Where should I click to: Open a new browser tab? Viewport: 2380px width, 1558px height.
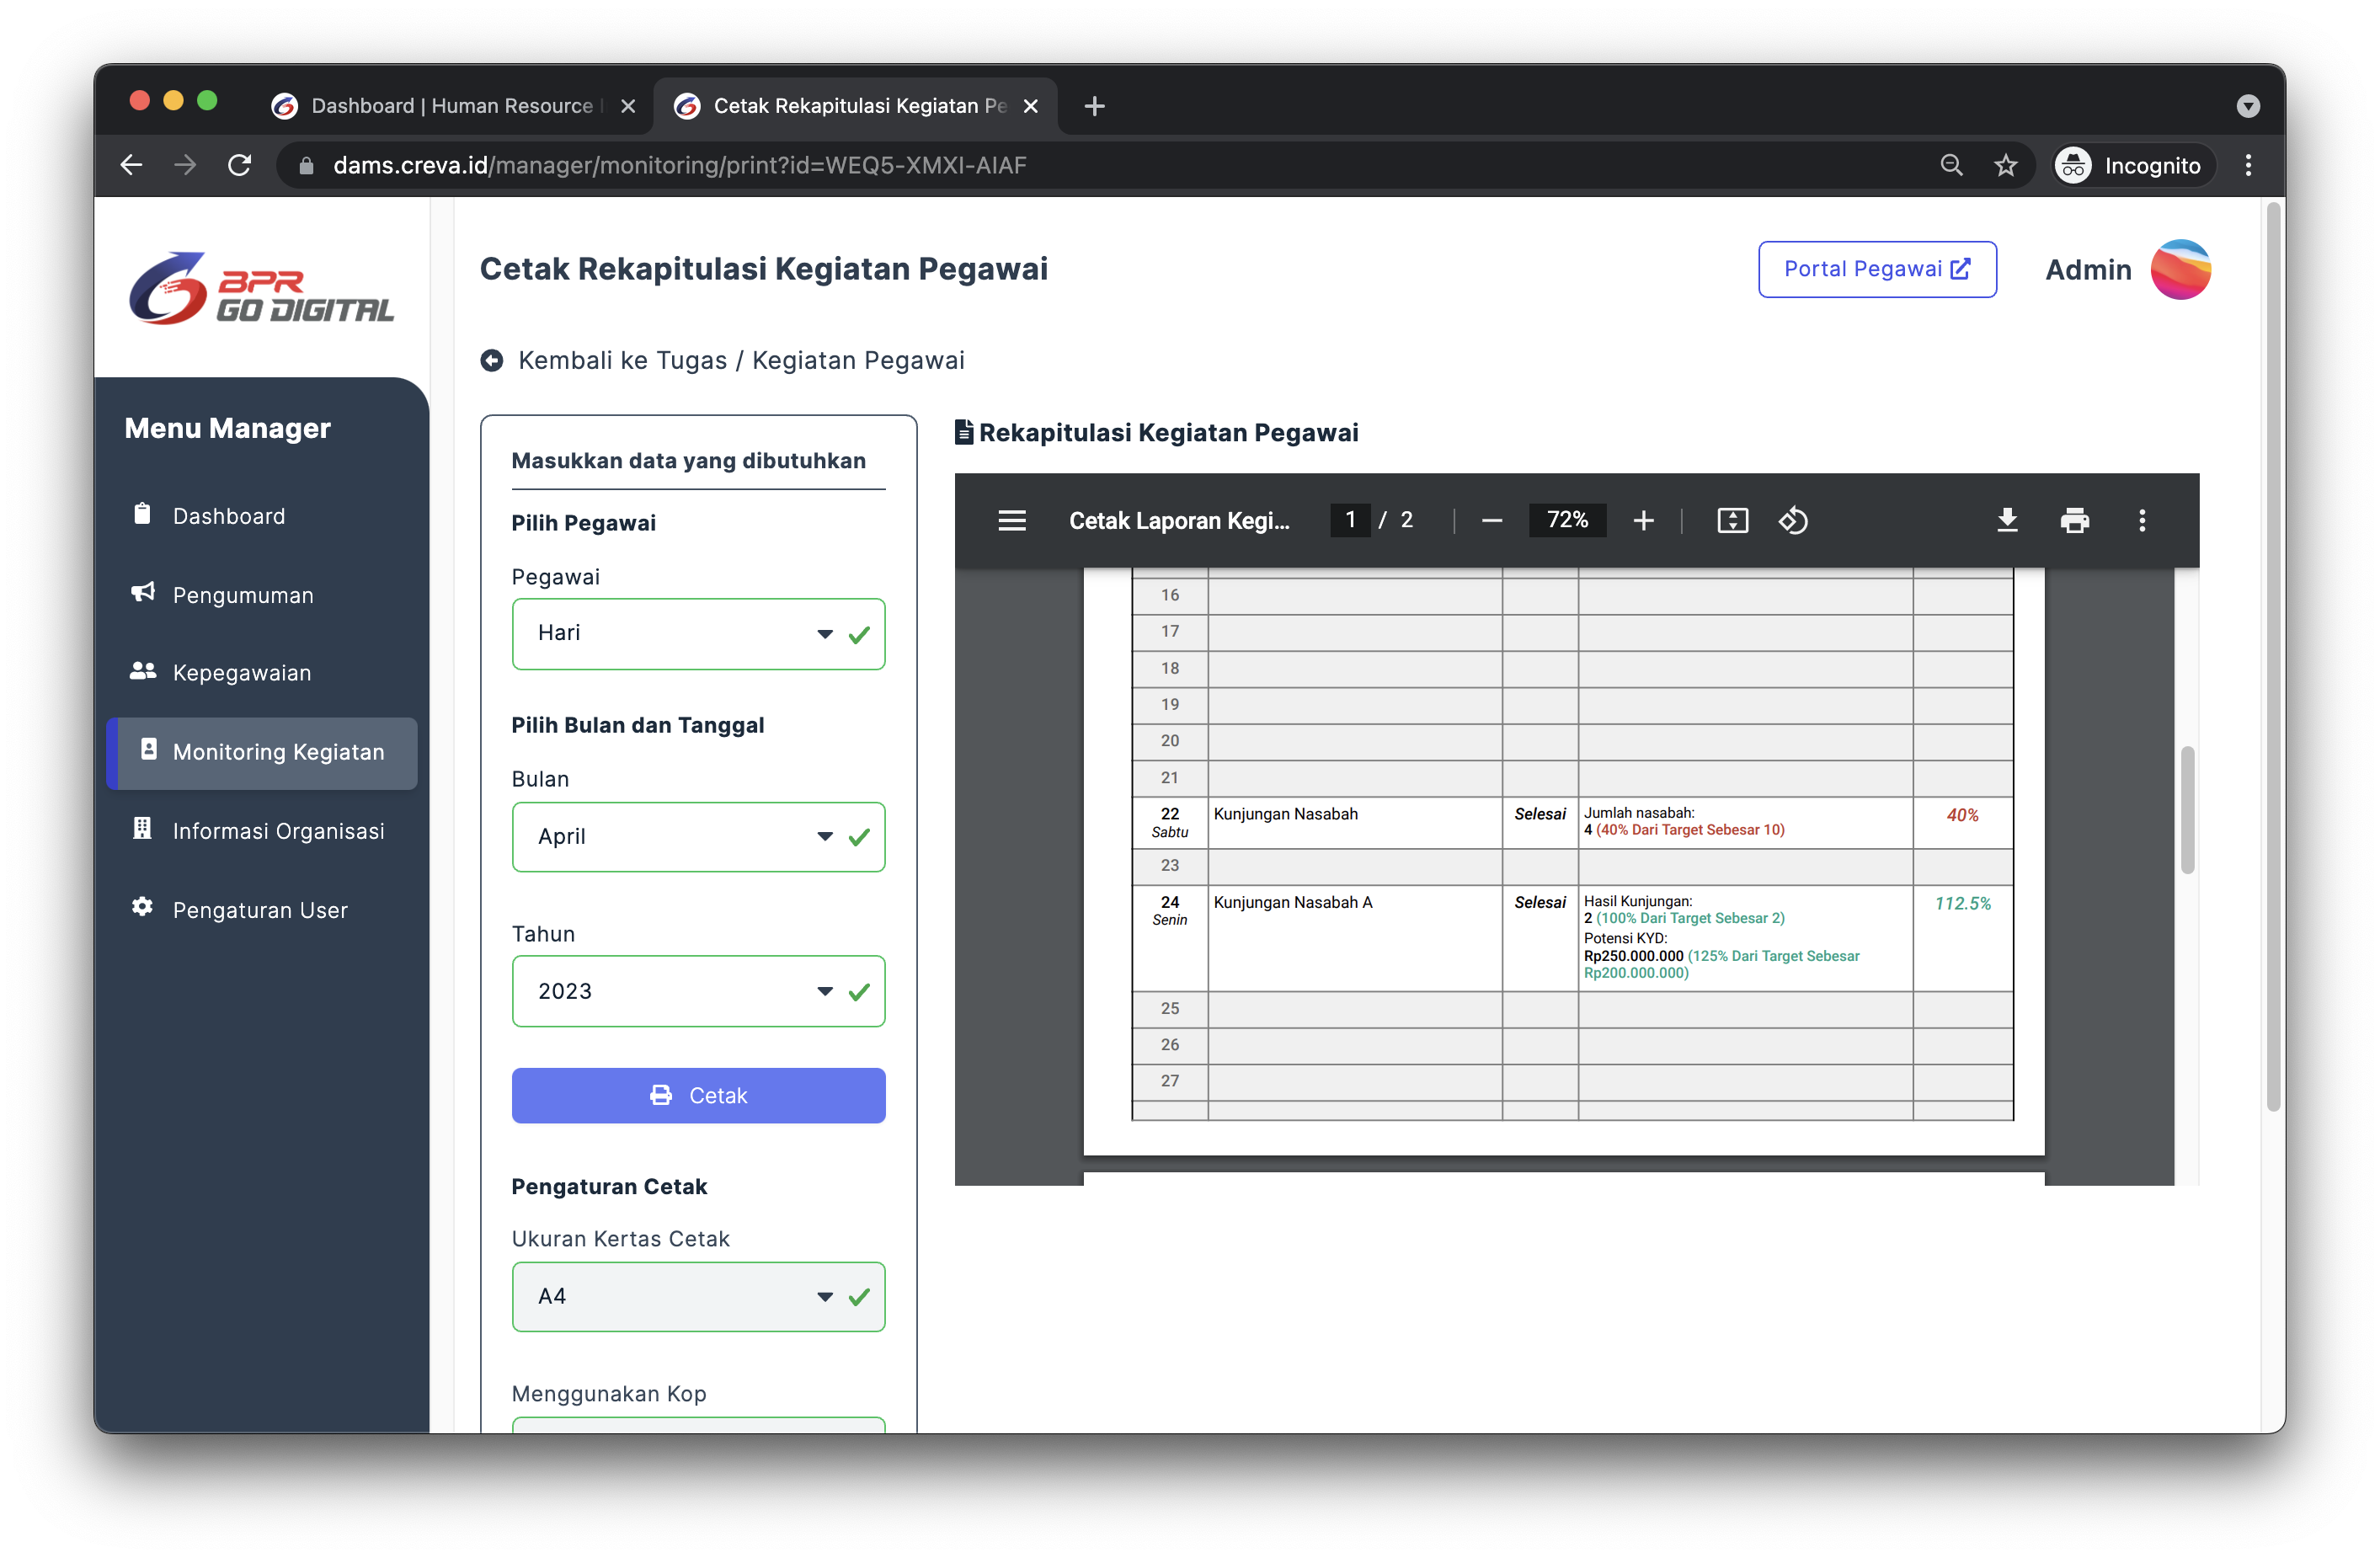pos(1094,105)
